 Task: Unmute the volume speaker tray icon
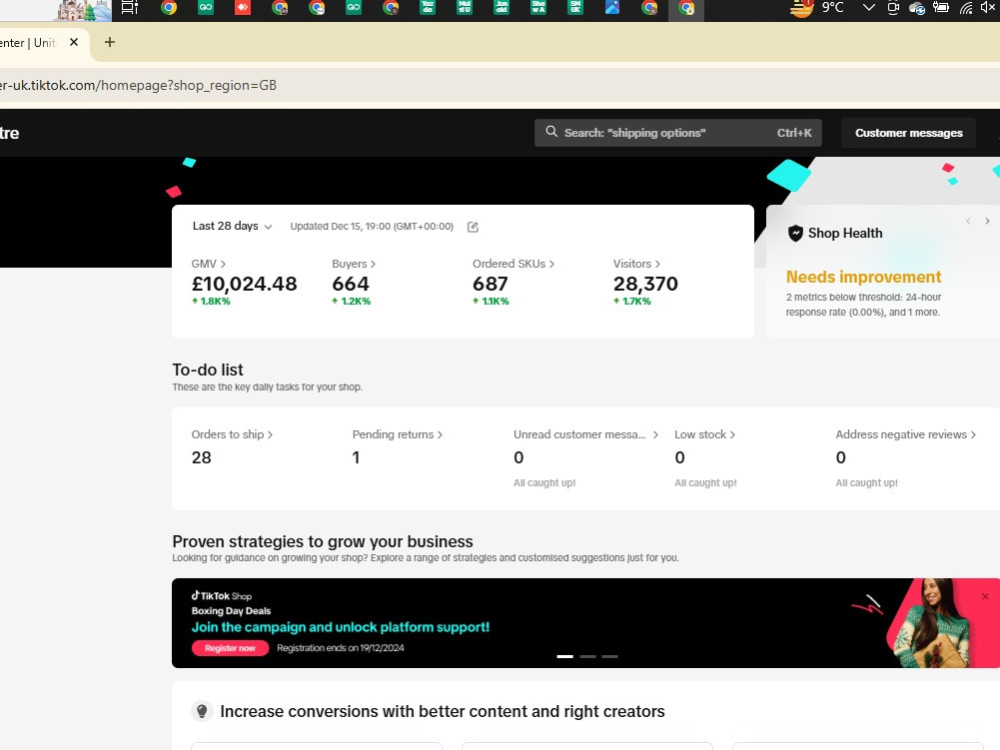click(x=988, y=8)
